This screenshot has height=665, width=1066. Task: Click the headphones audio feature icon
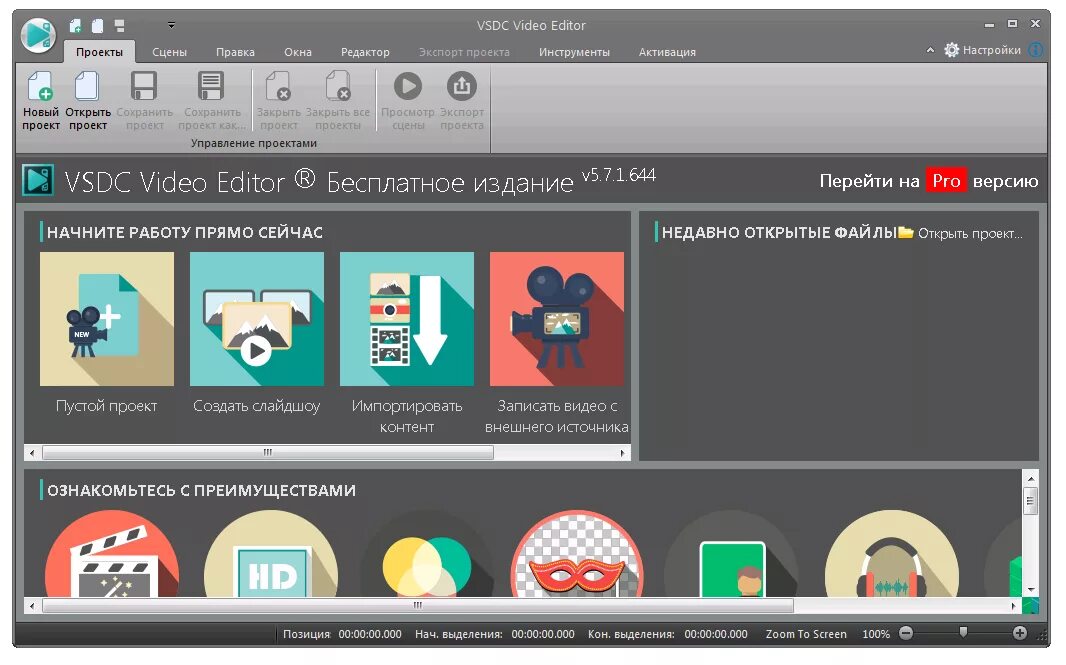(x=891, y=554)
